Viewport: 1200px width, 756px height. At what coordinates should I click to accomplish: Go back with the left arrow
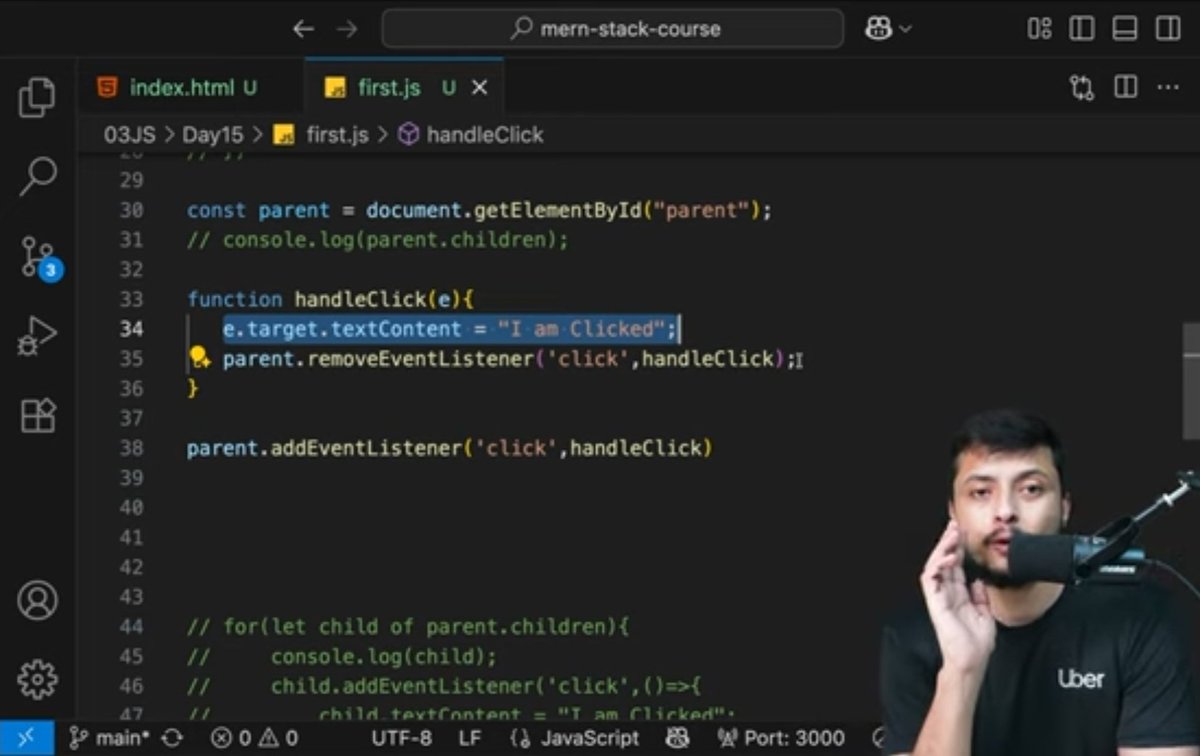click(x=303, y=29)
